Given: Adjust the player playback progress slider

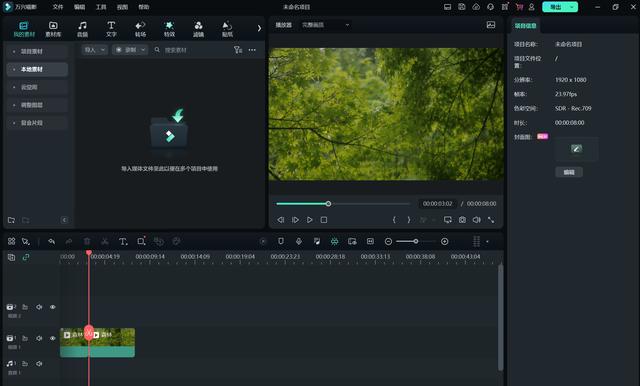Looking at the screenshot, I should pos(343,204).
